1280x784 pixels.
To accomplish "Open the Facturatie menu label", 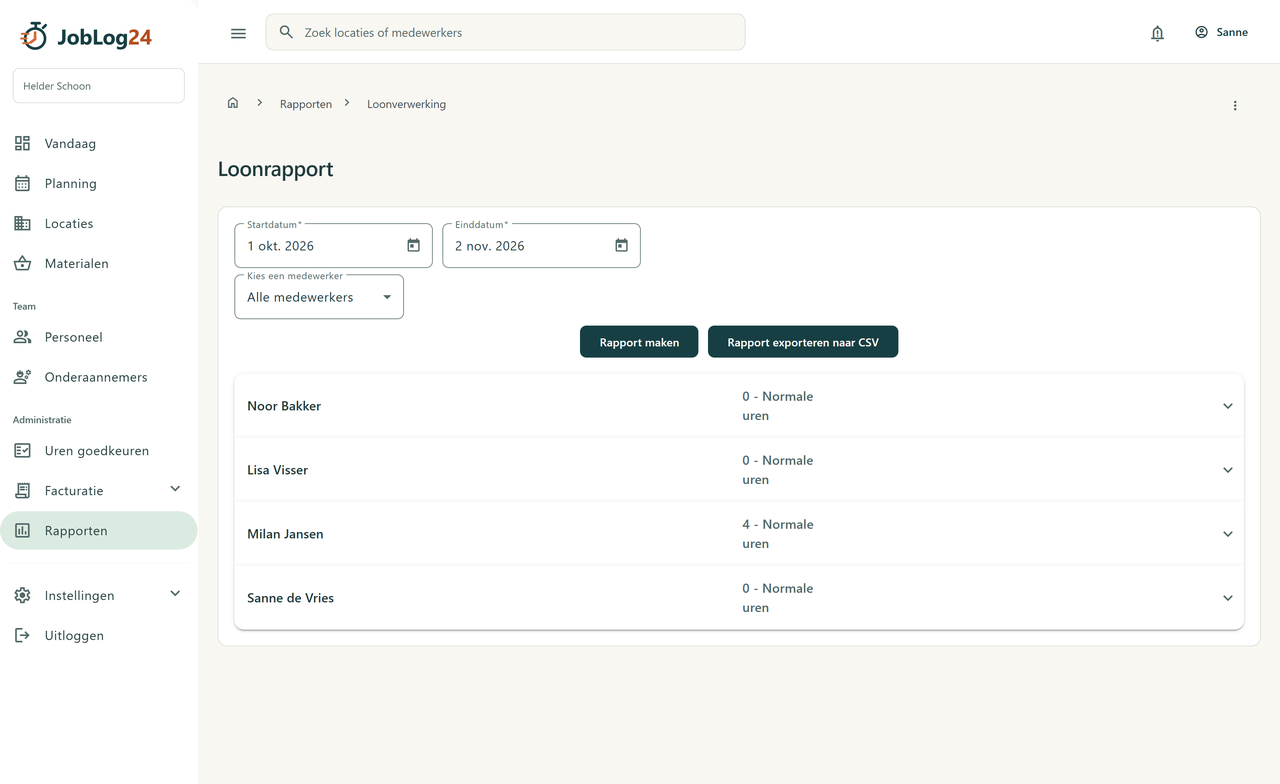I will click(x=74, y=491).
